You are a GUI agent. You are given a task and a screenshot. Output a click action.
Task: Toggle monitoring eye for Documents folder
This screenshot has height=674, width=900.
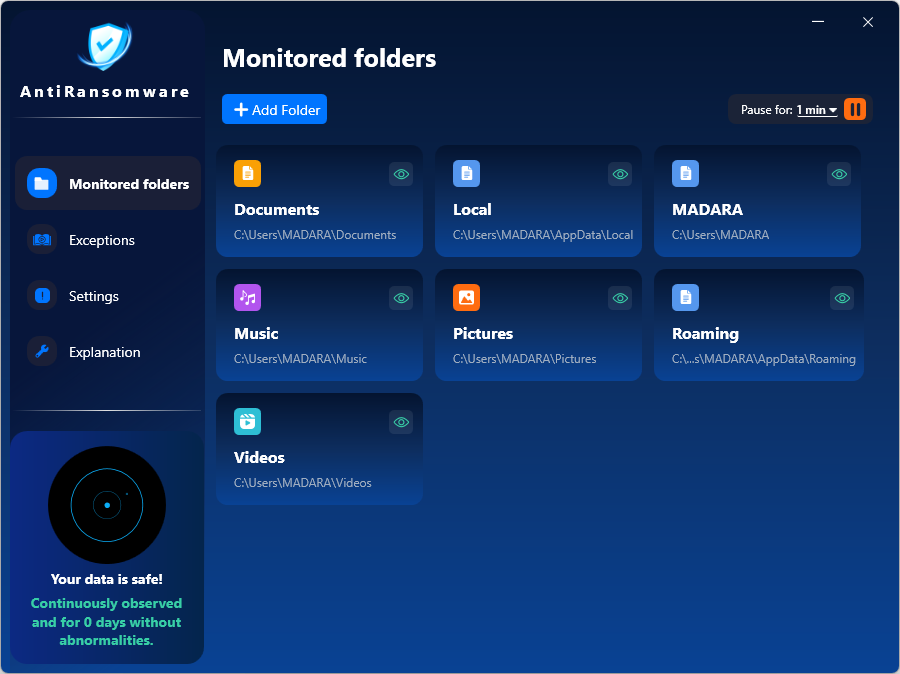pyautogui.click(x=401, y=174)
